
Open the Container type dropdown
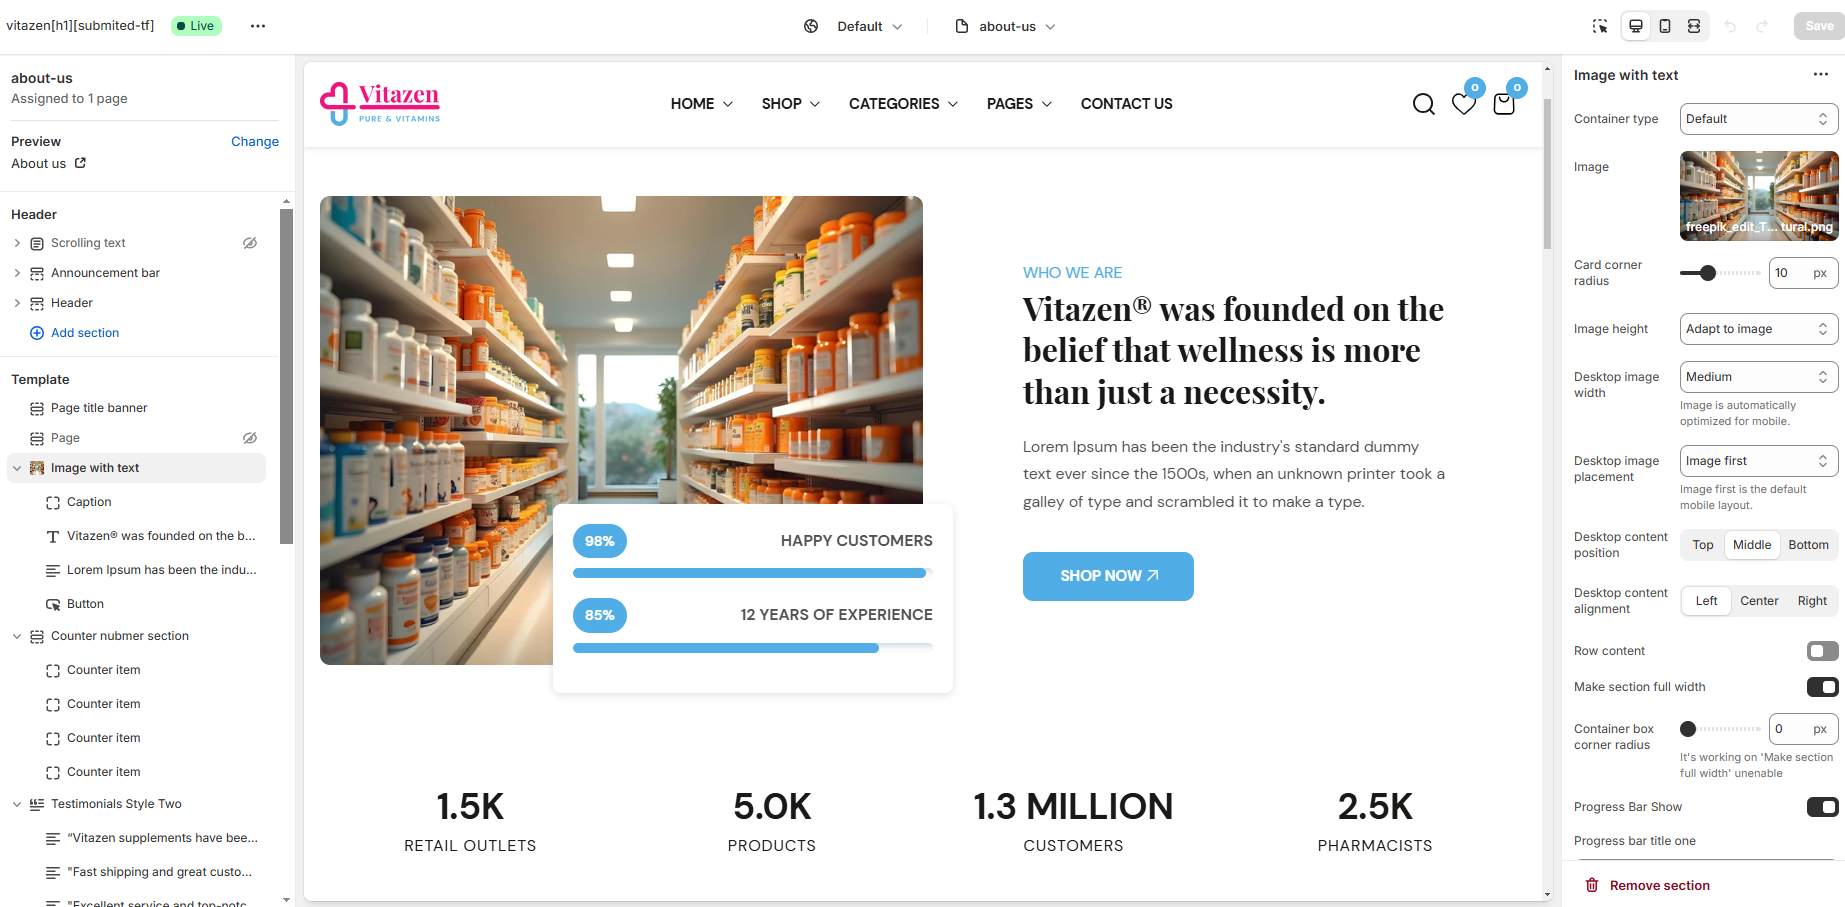click(x=1759, y=119)
